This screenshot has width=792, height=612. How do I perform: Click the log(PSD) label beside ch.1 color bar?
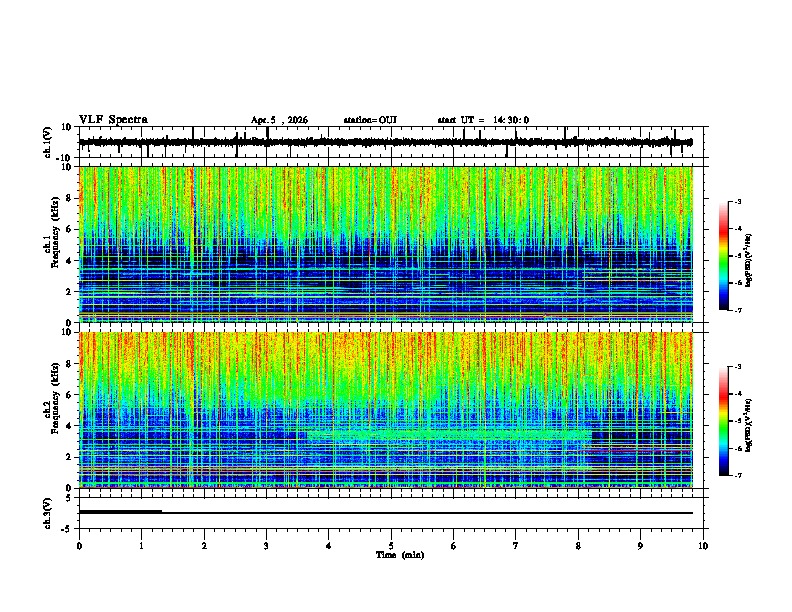748,260
